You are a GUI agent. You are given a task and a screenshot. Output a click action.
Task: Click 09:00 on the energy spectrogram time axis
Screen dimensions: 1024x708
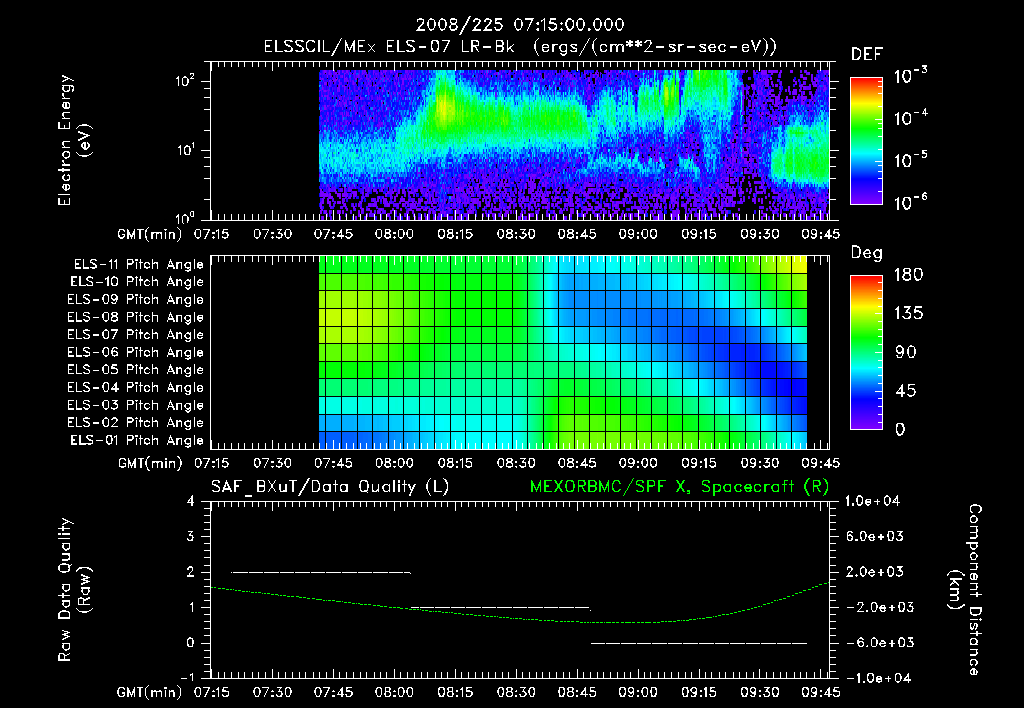coord(638,234)
